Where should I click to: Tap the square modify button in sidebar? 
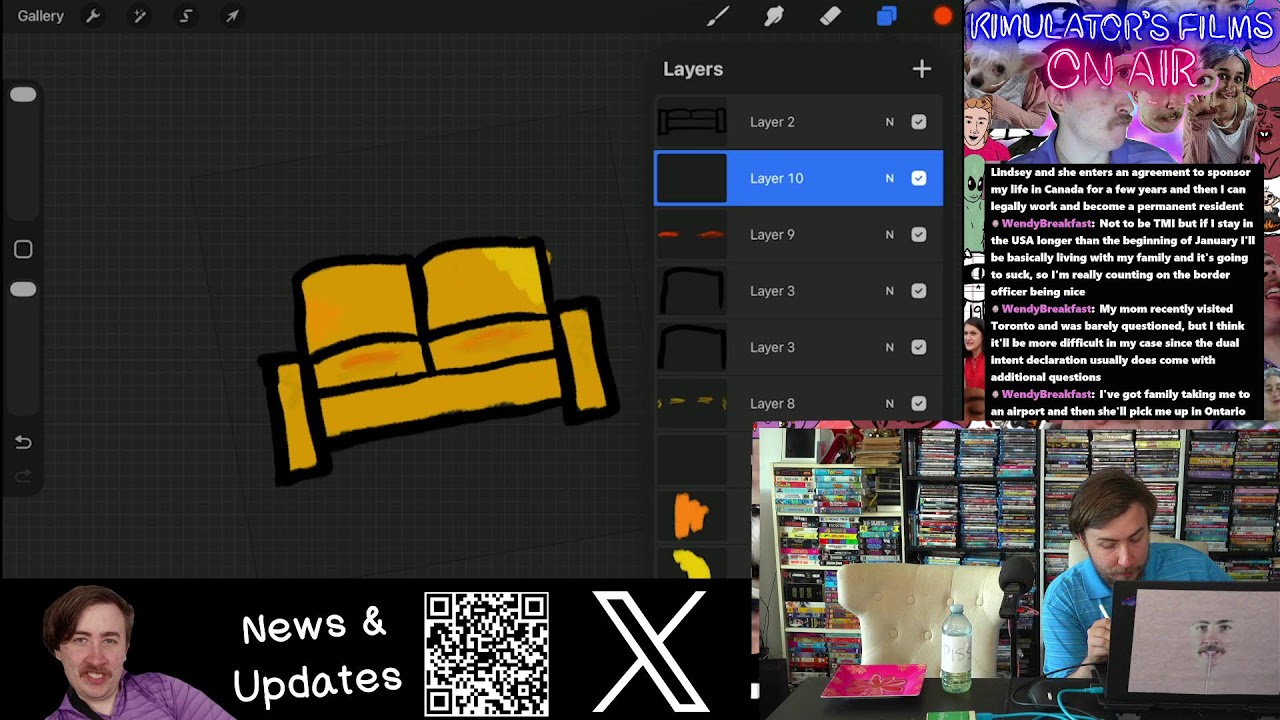coord(23,249)
